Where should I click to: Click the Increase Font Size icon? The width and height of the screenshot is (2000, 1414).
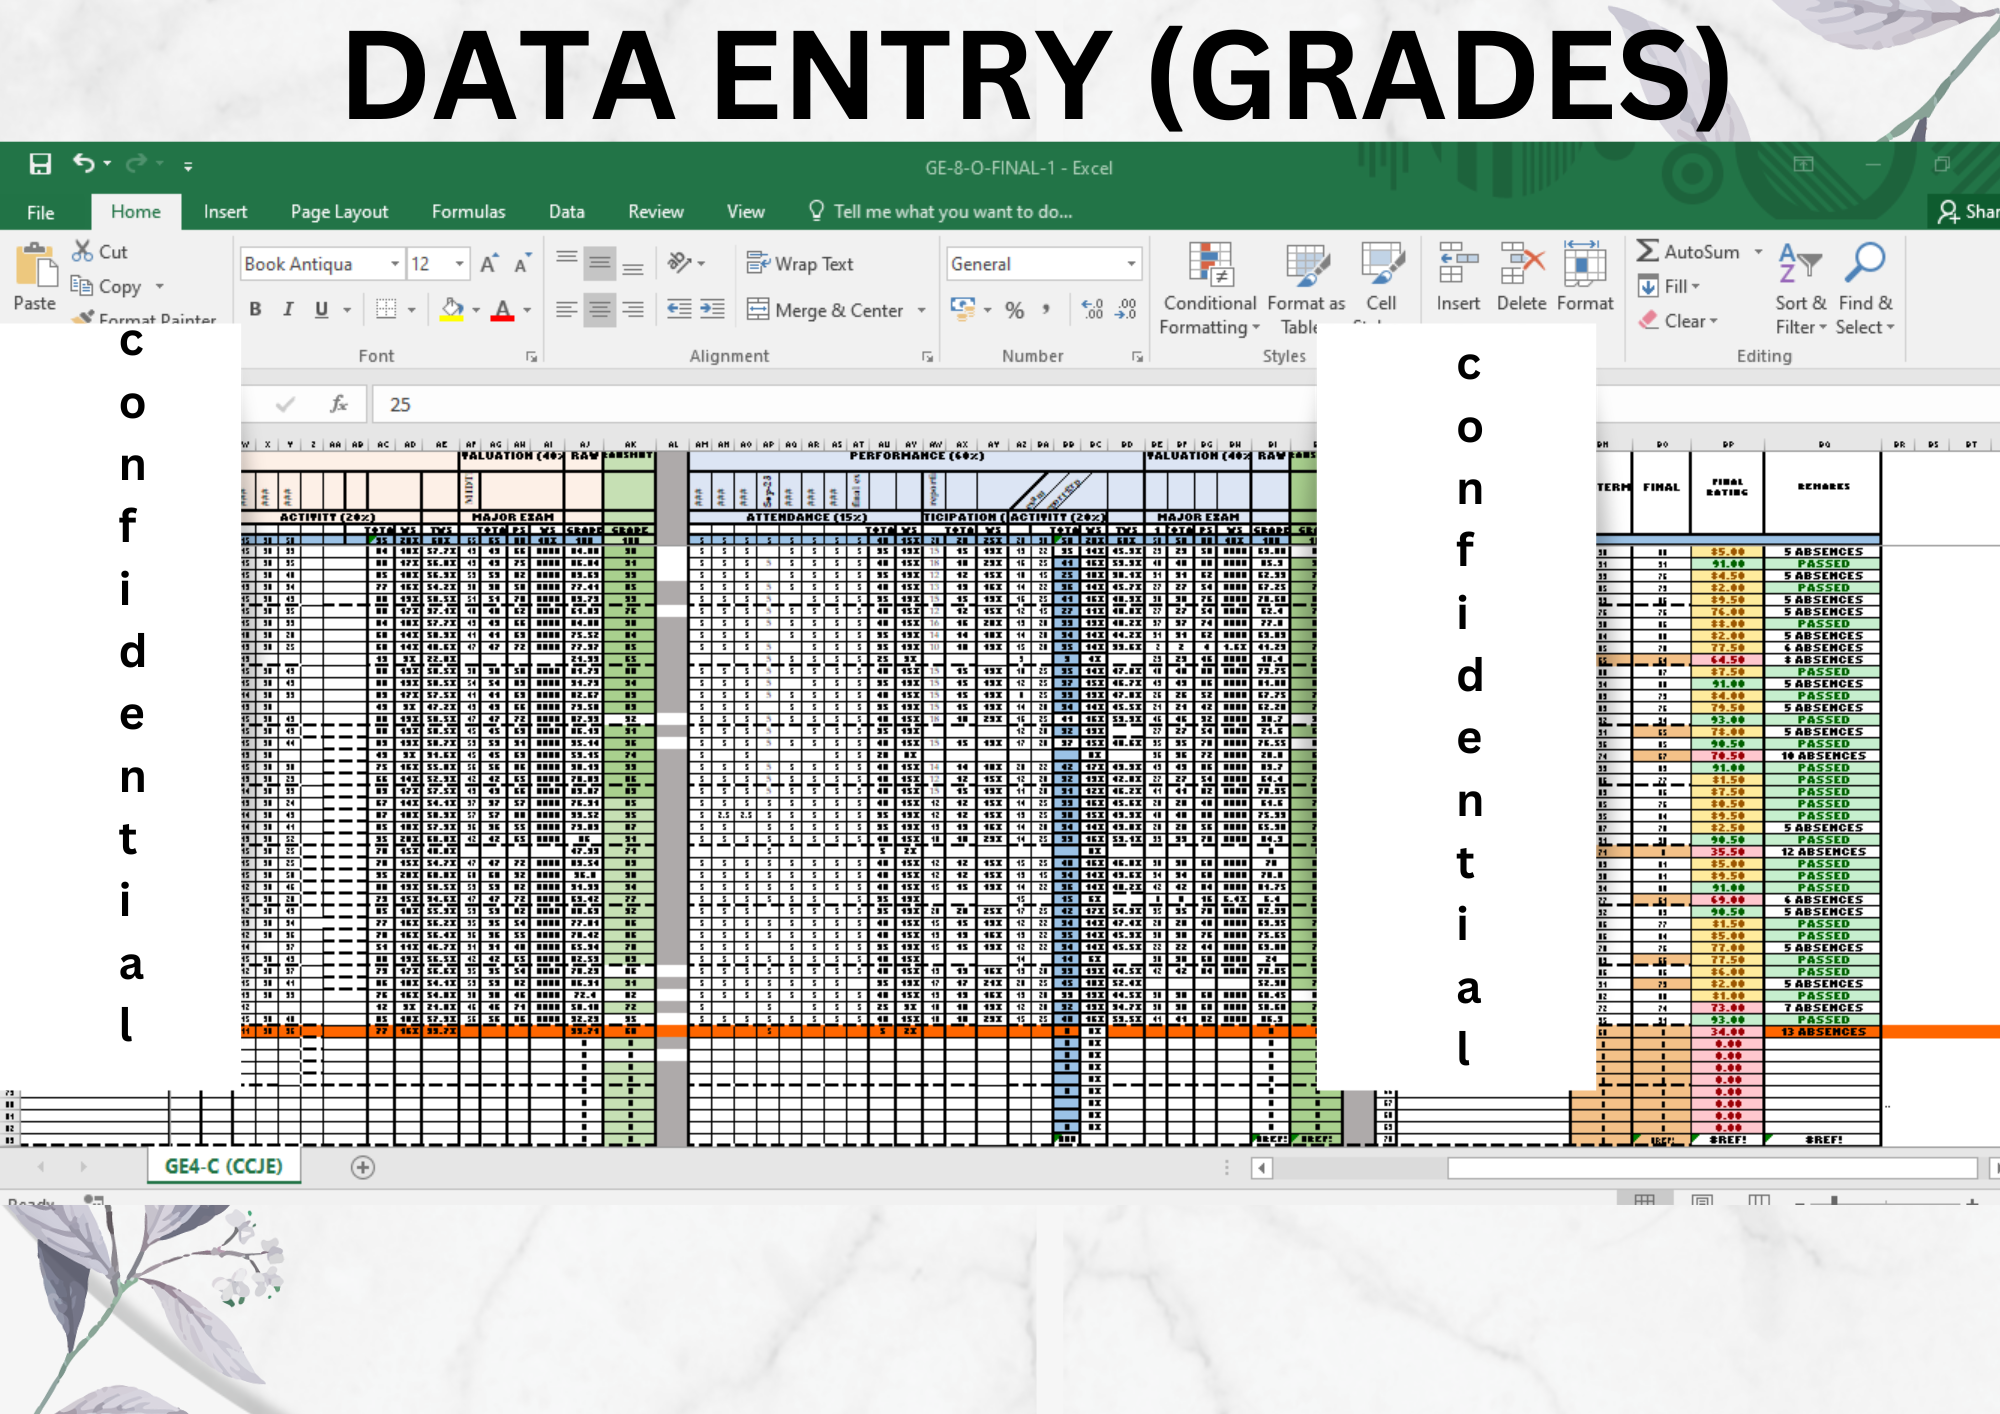(489, 264)
